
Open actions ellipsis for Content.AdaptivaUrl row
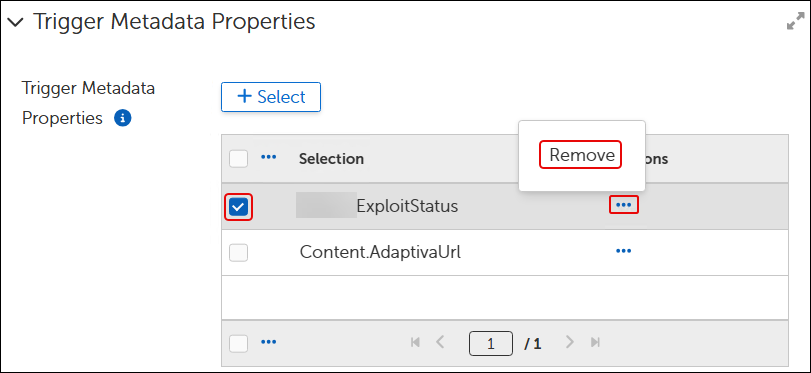(x=624, y=251)
